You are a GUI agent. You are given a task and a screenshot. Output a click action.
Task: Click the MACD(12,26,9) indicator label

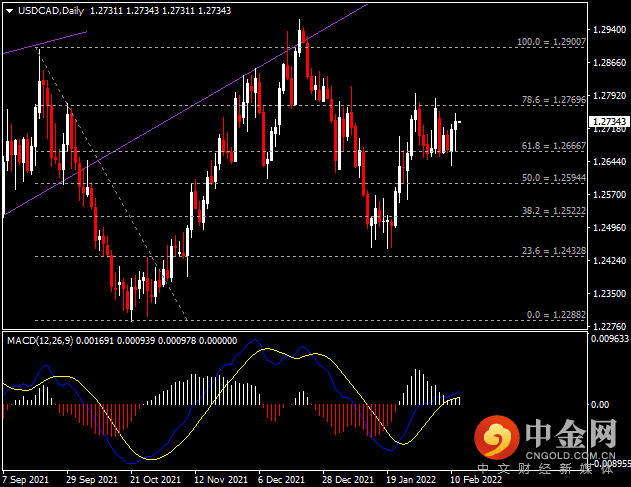[41, 340]
